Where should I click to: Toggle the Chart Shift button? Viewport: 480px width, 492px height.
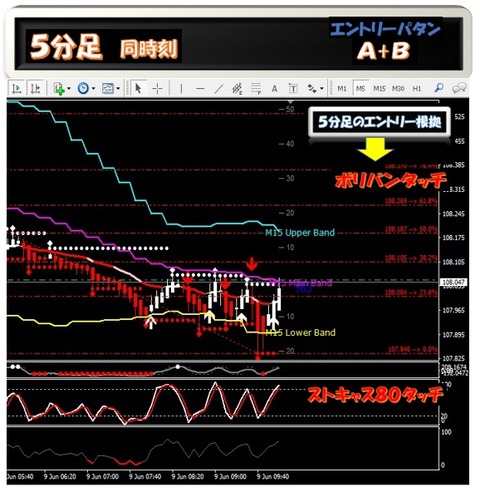tap(35, 89)
